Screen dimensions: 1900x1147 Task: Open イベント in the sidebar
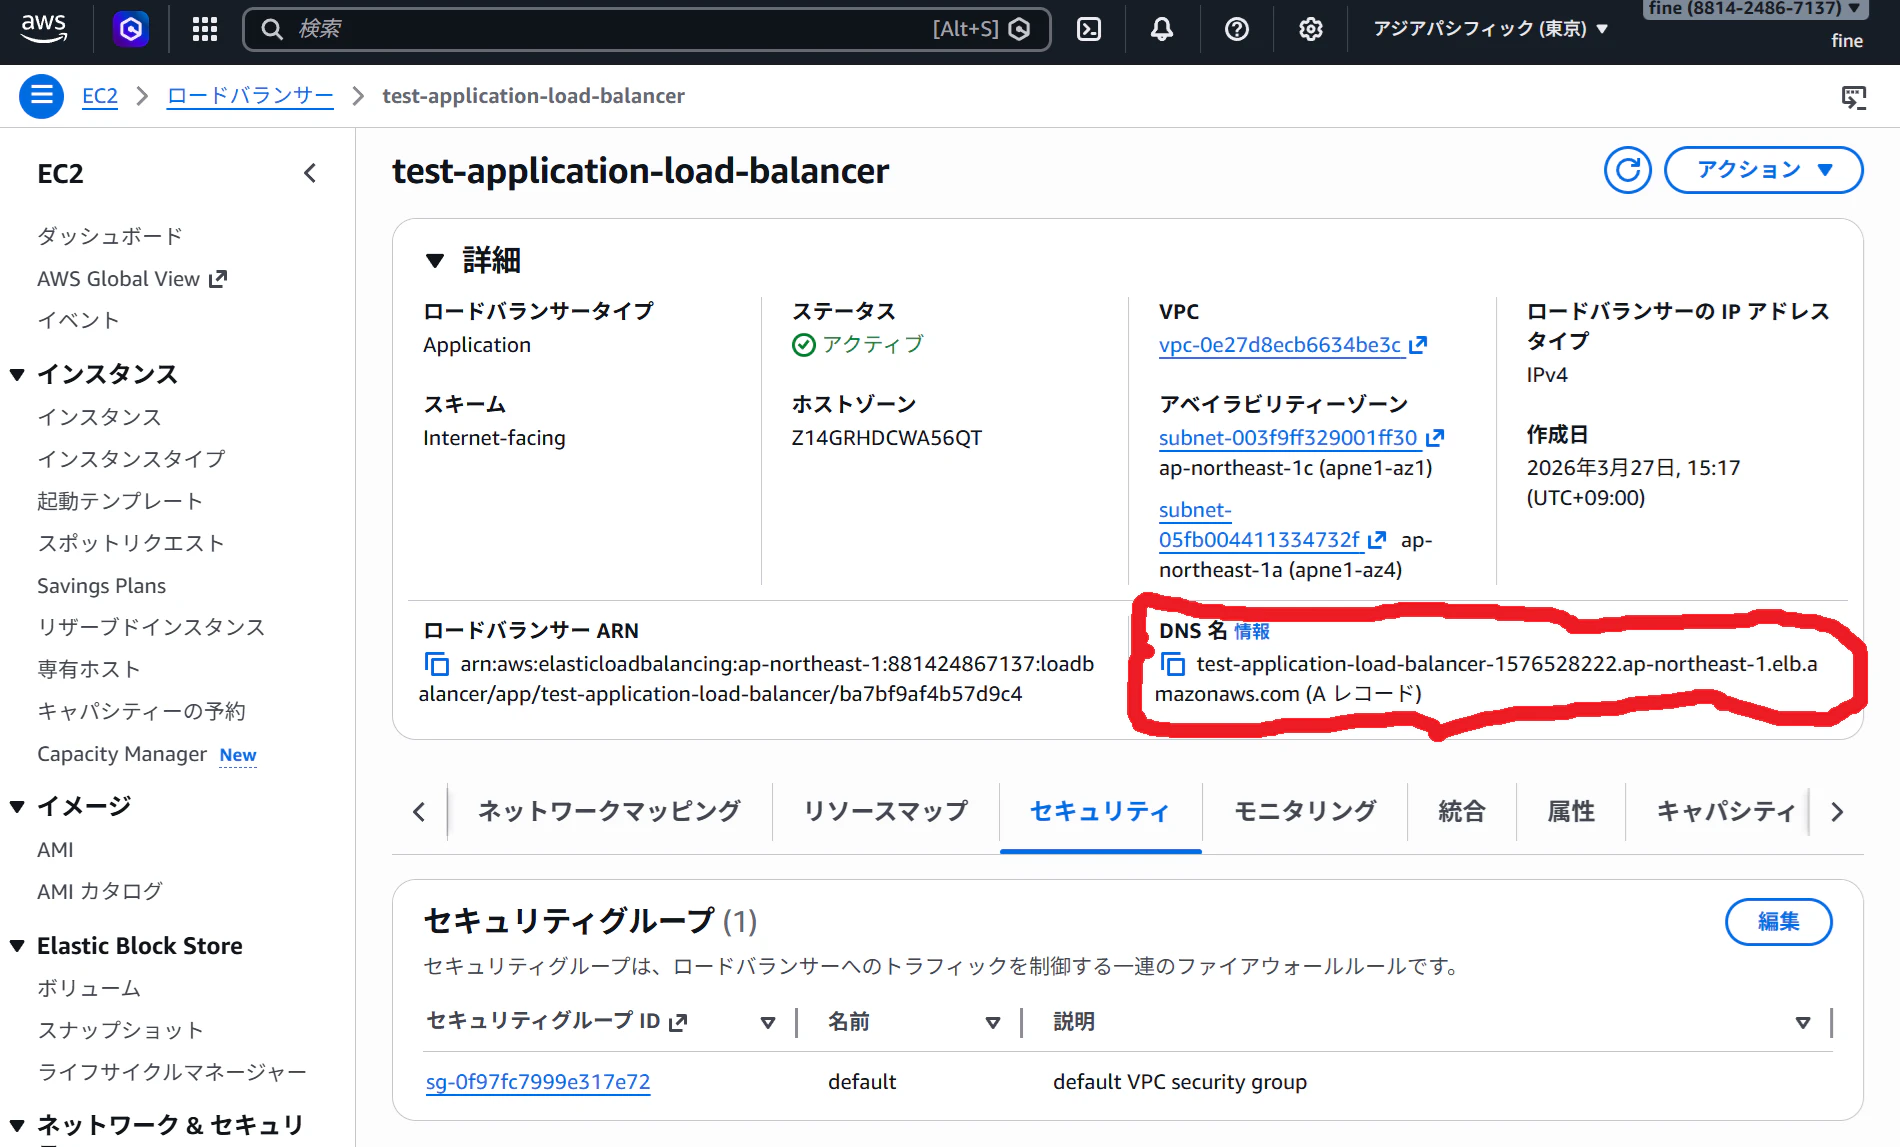tap(78, 320)
